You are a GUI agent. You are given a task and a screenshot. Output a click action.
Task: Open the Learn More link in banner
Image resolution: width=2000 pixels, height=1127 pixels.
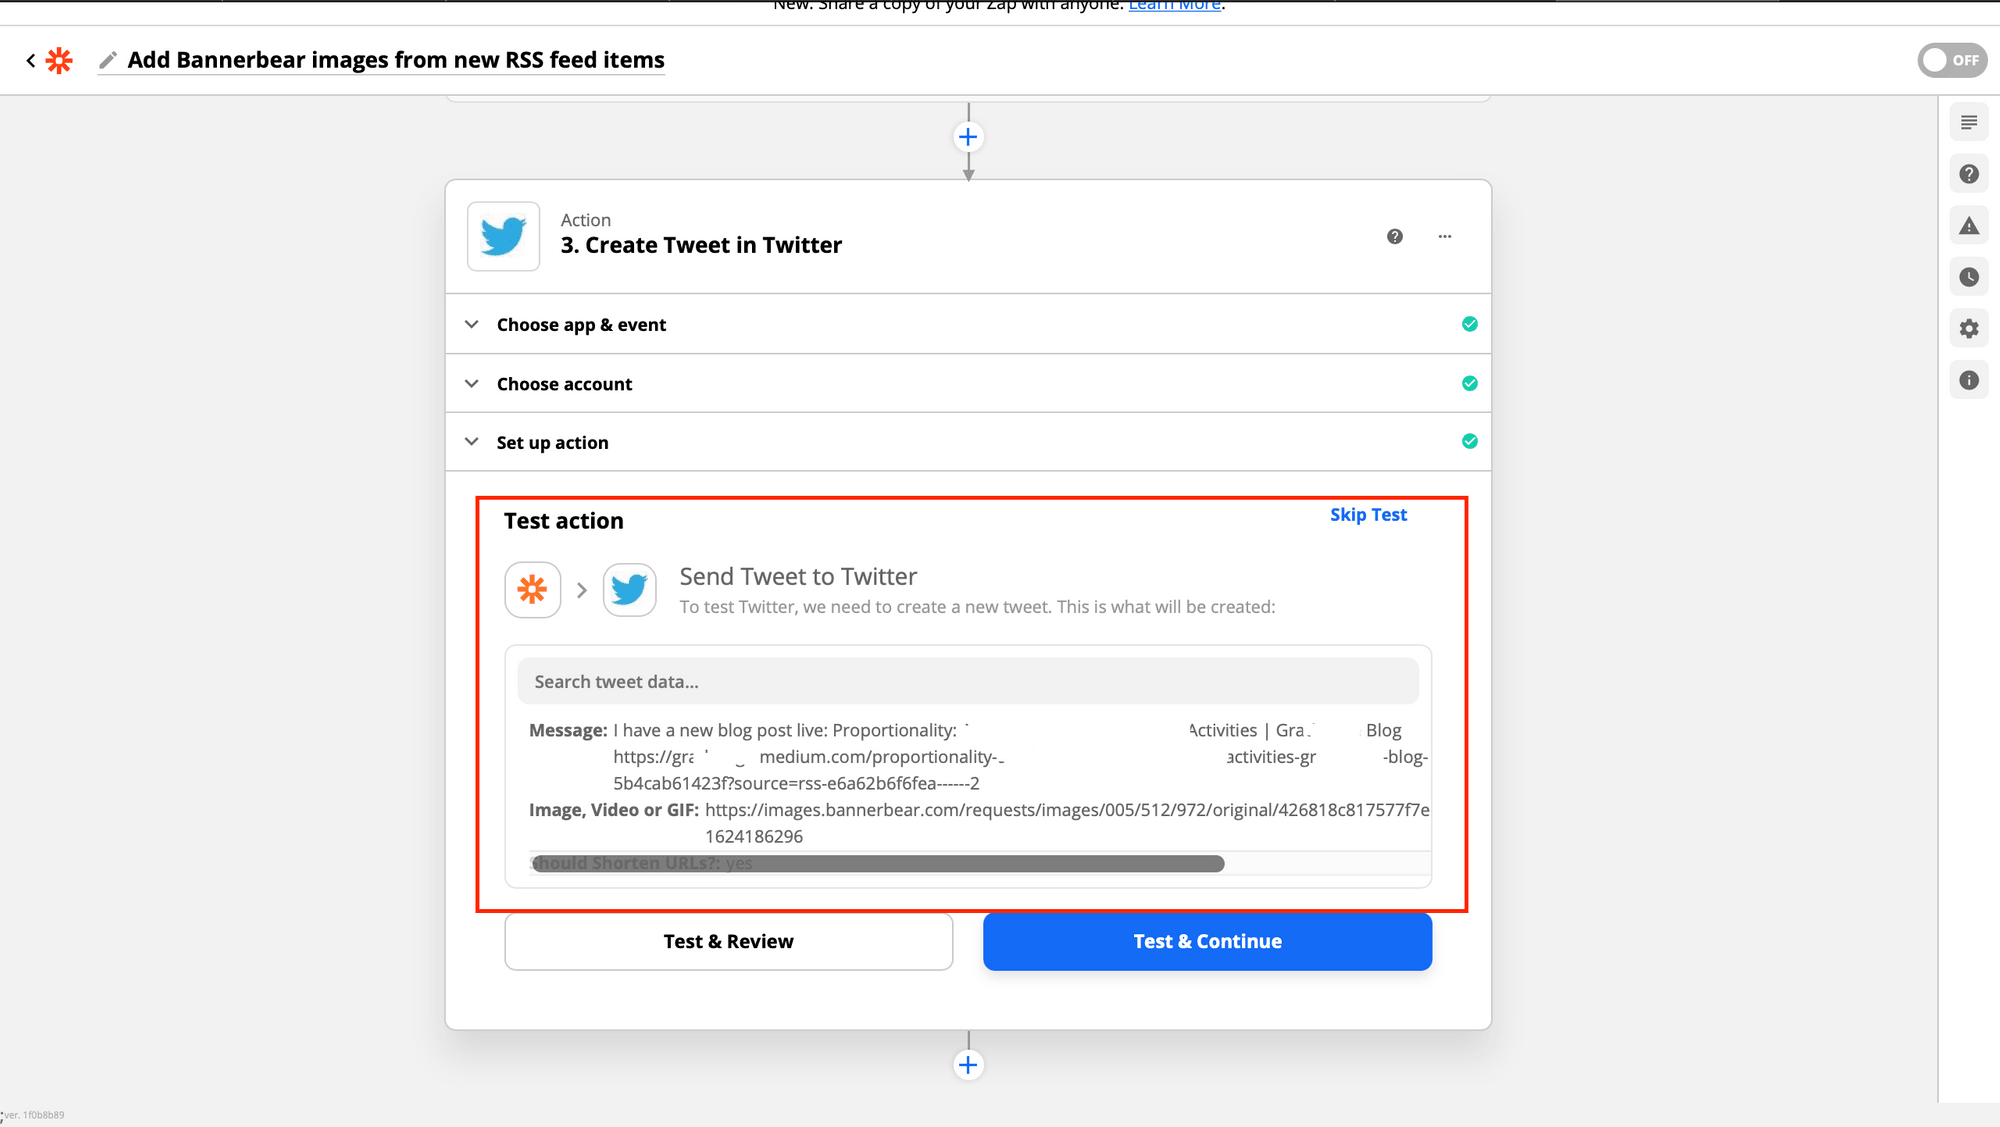pyautogui.click(x=1174, y=6)
